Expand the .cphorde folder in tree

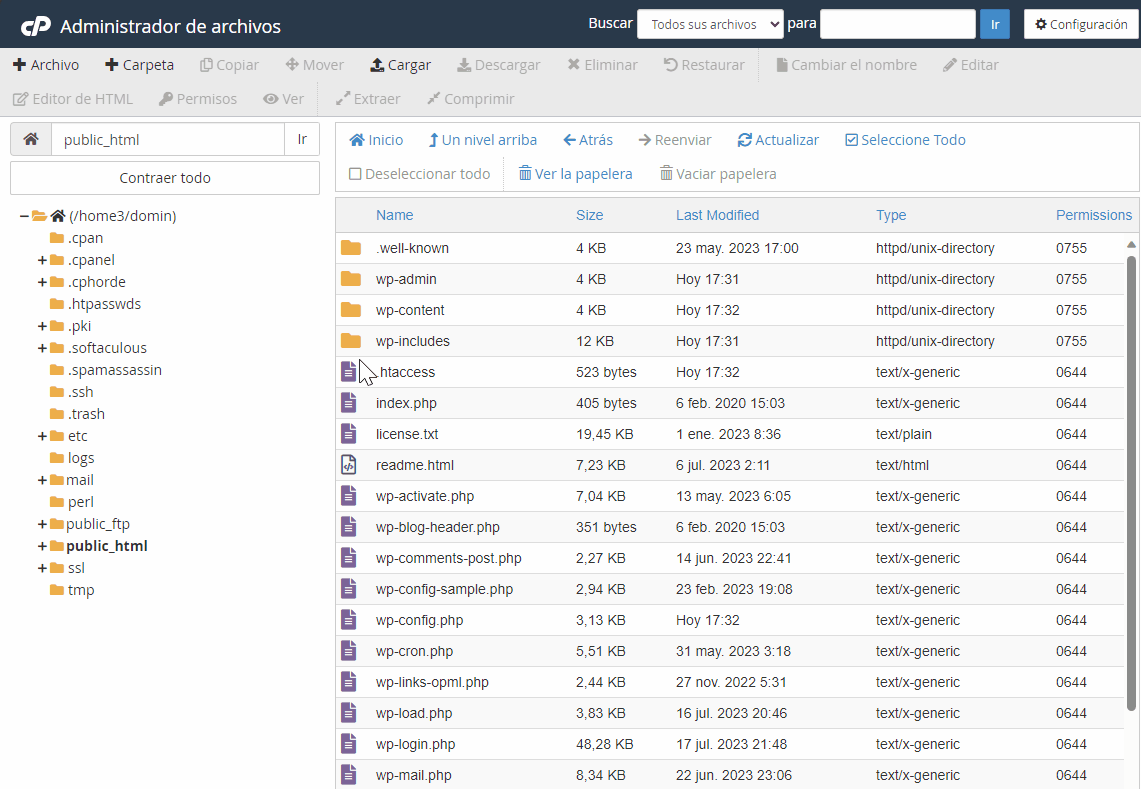[x=42, y=282]
